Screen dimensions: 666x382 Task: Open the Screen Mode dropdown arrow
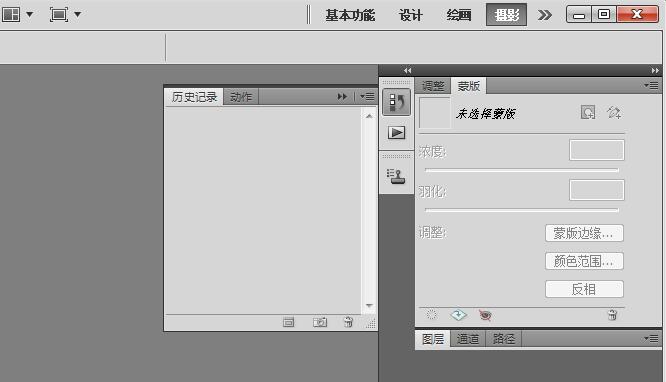(78, 14)
